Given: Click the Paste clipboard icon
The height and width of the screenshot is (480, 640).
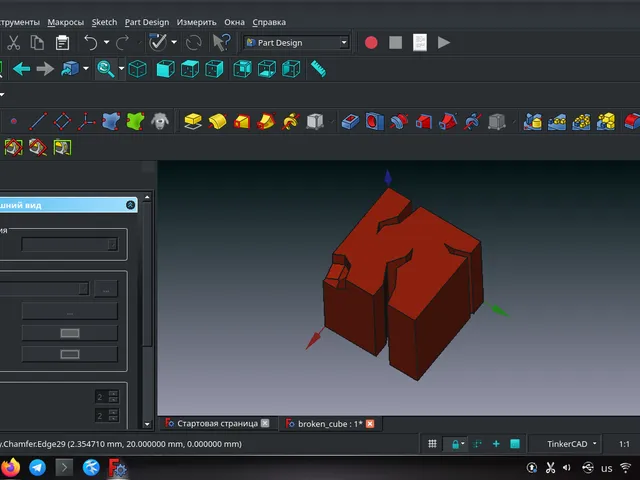Looking at the screenshot, I should (x=62, y=42).
